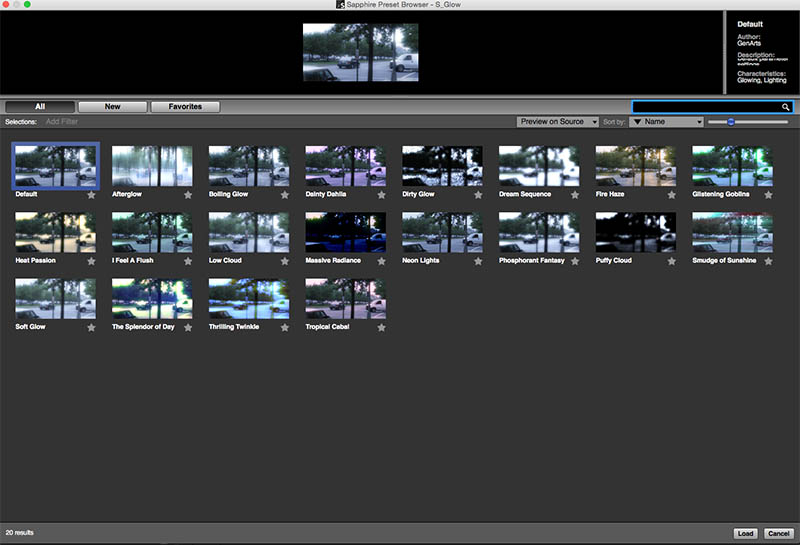The height and width of the screenshot is (545, 800).
Task: Click the 'GenArts' author text
Action: [749, 43]
